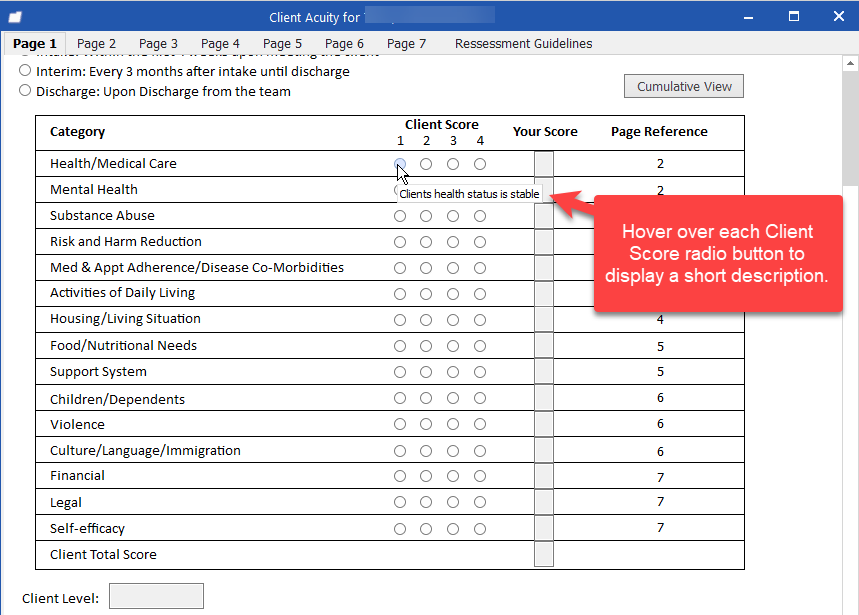The image size is (859, 615).
Task: Click the Client Level input field
Action: point(156,595)
